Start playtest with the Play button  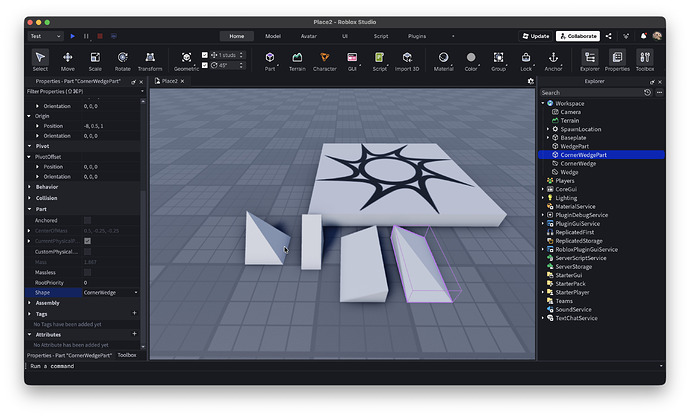coord(73,36)
